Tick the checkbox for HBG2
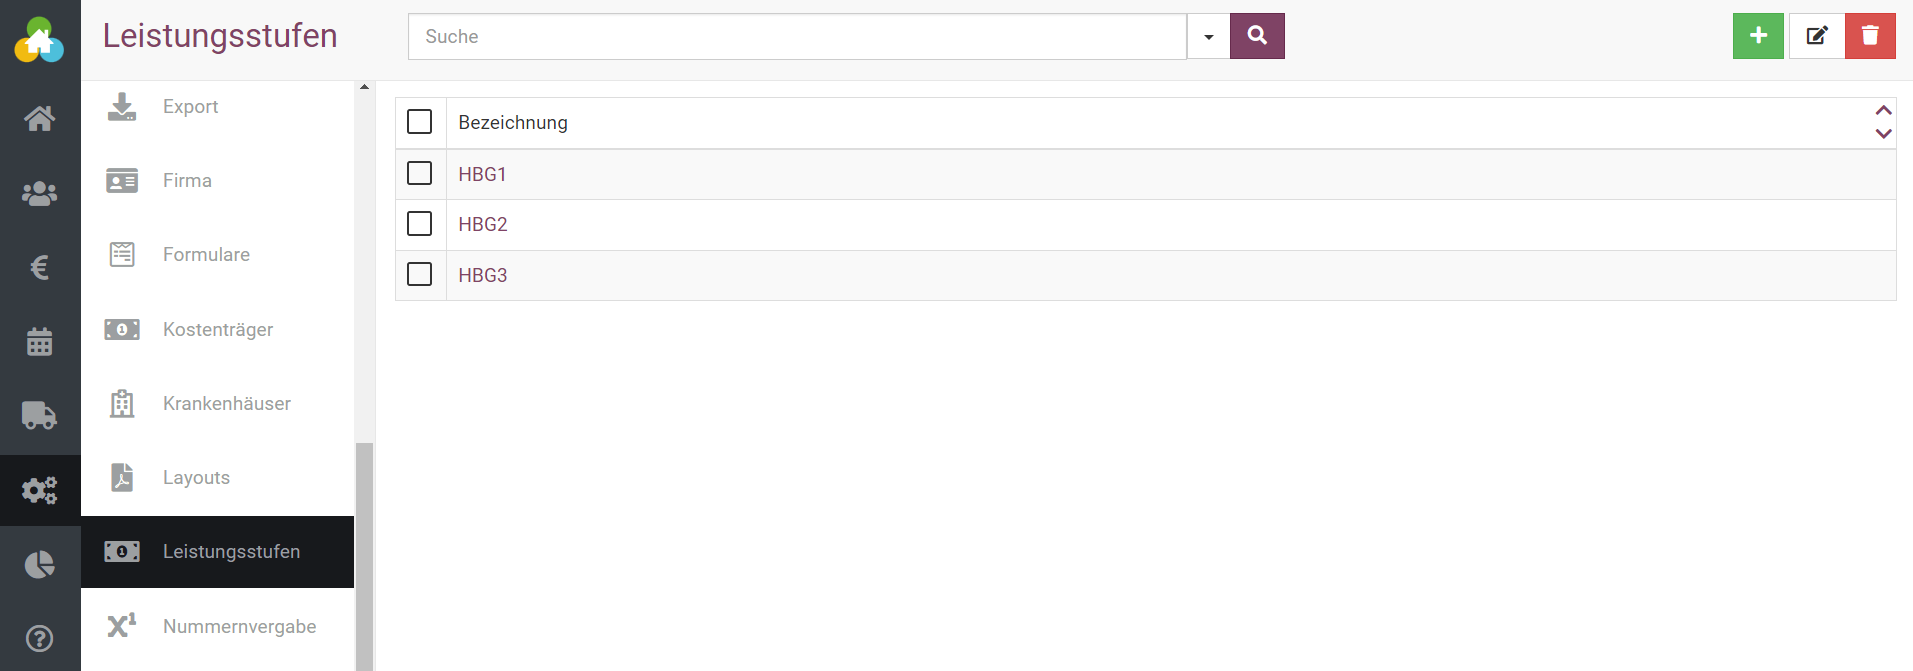Screen dimensions: 1913x671 point(420,223)
